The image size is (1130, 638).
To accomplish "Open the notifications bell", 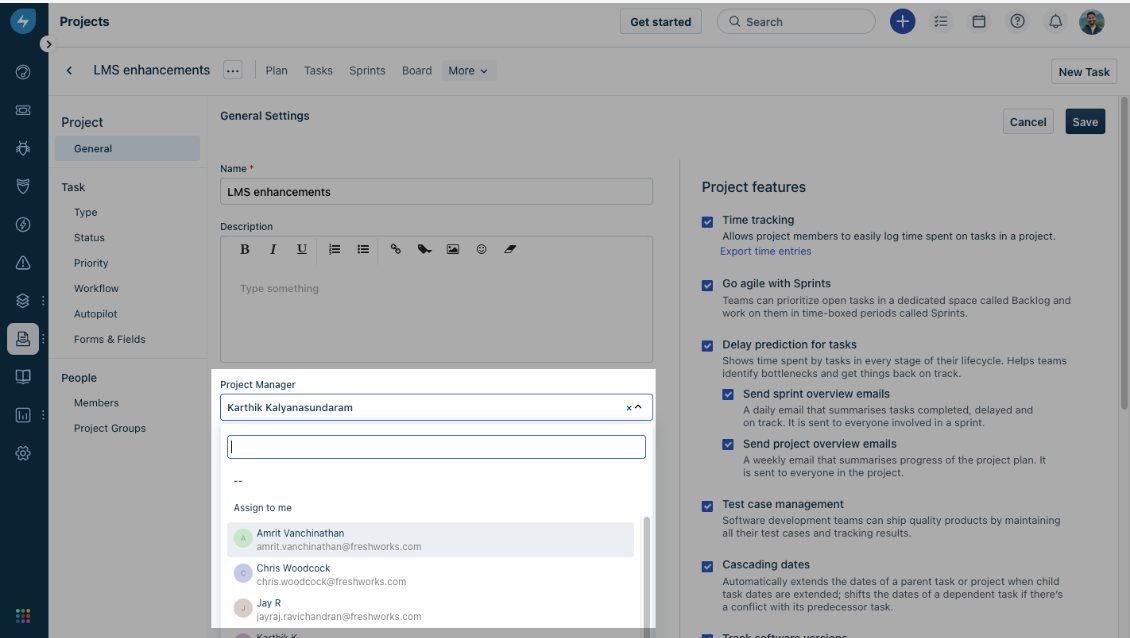I will pos(1055,22).
